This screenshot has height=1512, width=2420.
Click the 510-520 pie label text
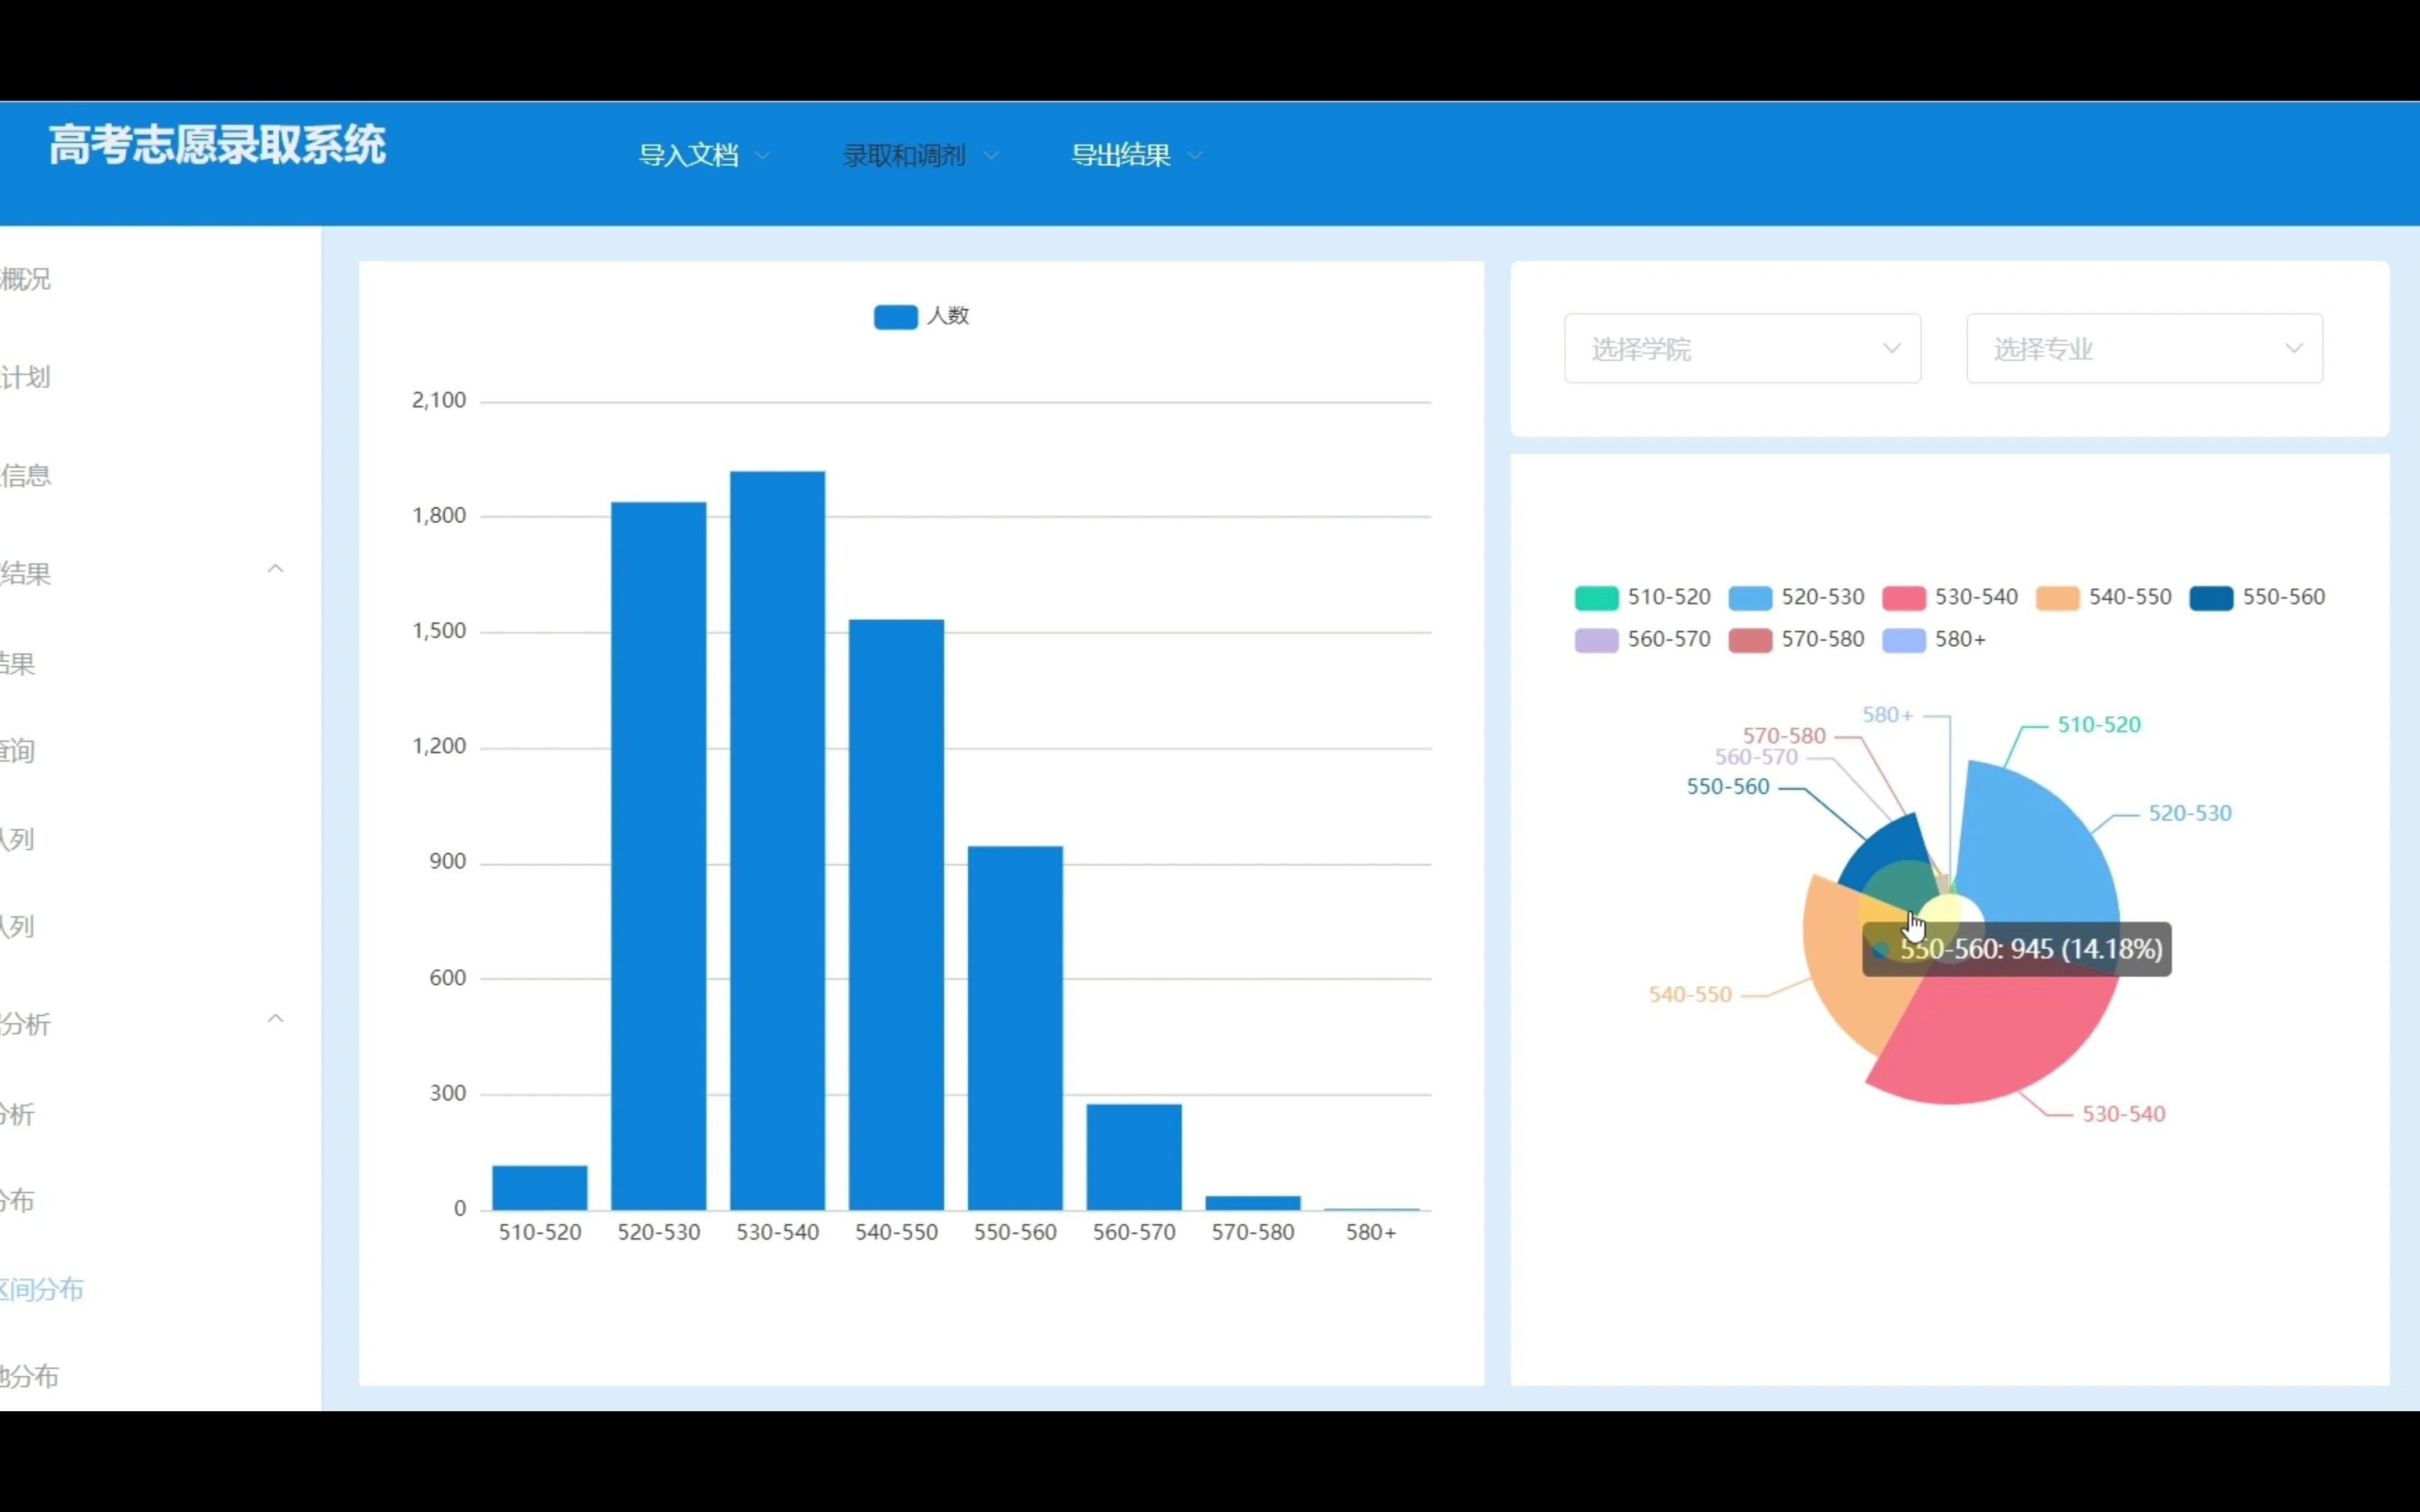(2099, 725)
